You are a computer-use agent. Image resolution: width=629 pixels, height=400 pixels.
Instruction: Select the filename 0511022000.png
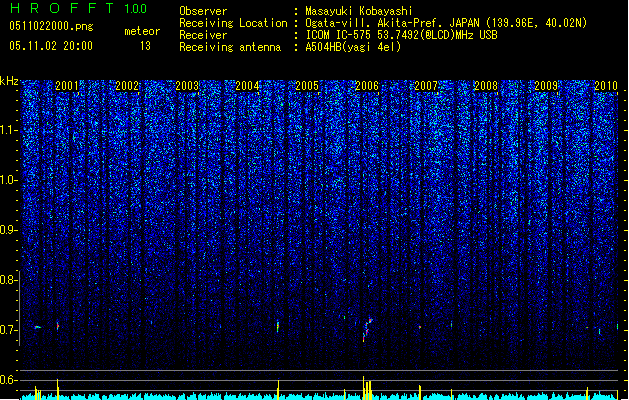point(51,26)
